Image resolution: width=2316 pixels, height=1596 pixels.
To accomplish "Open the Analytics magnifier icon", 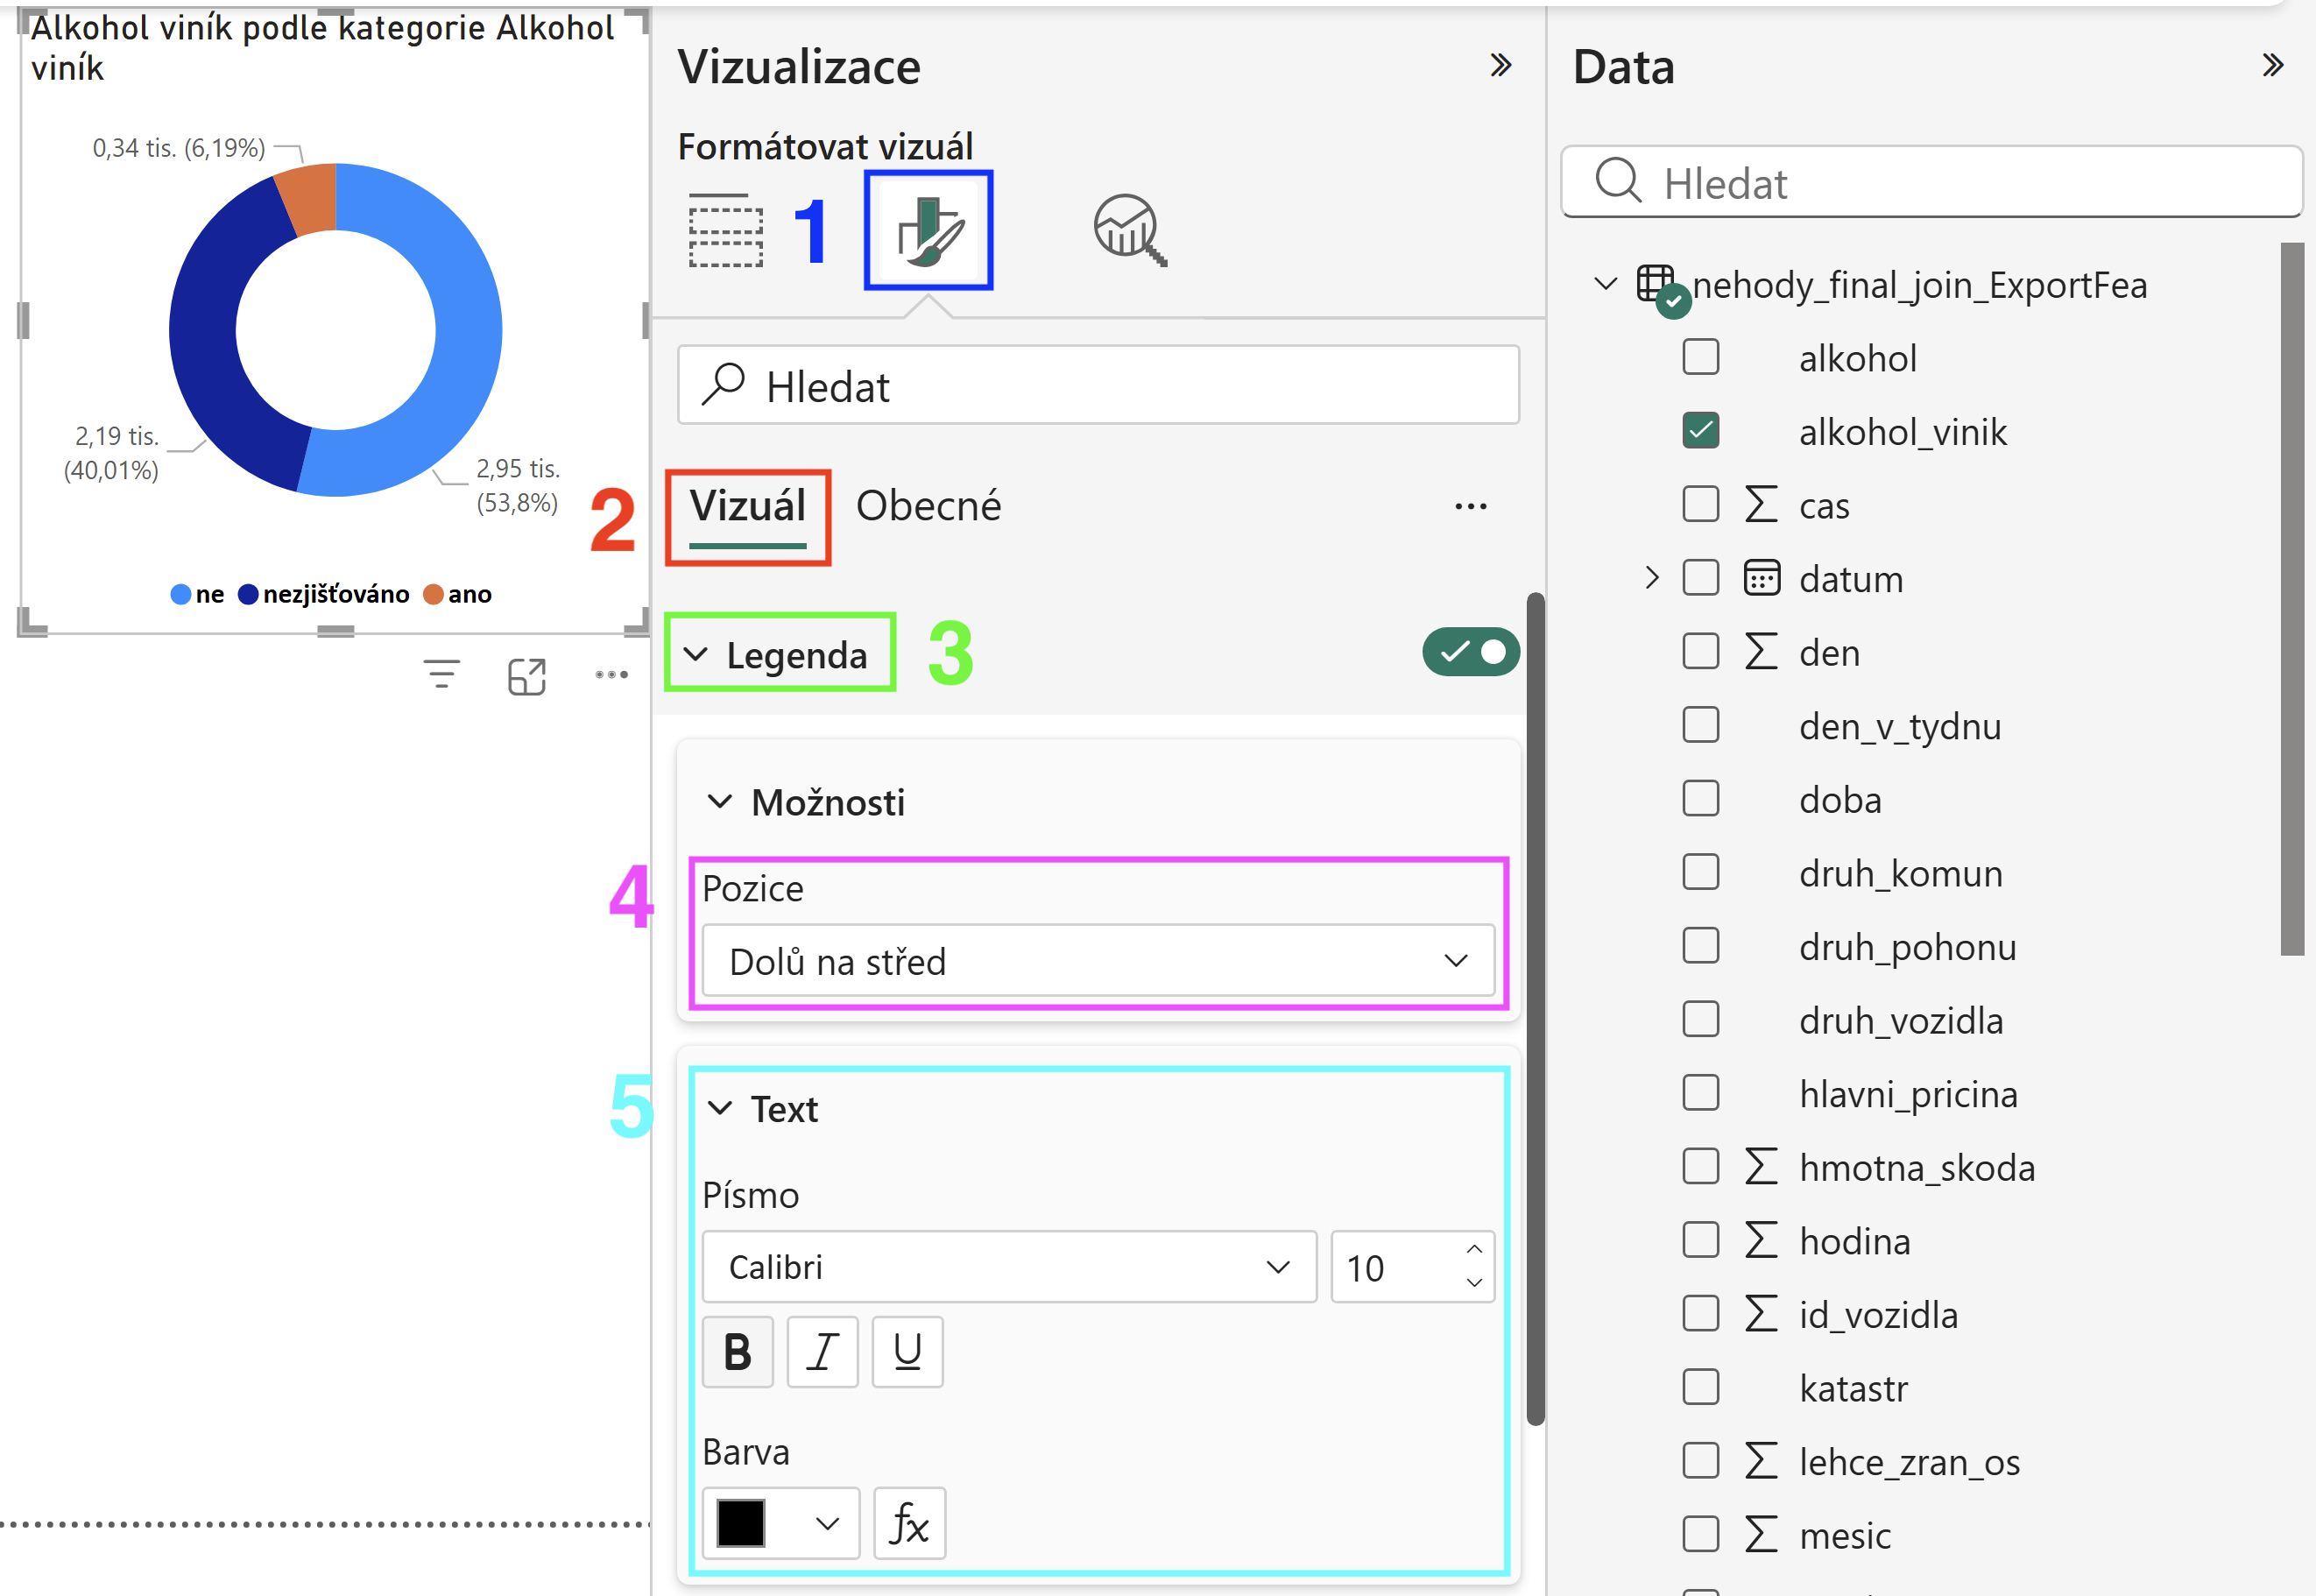I will [1130, 231].
